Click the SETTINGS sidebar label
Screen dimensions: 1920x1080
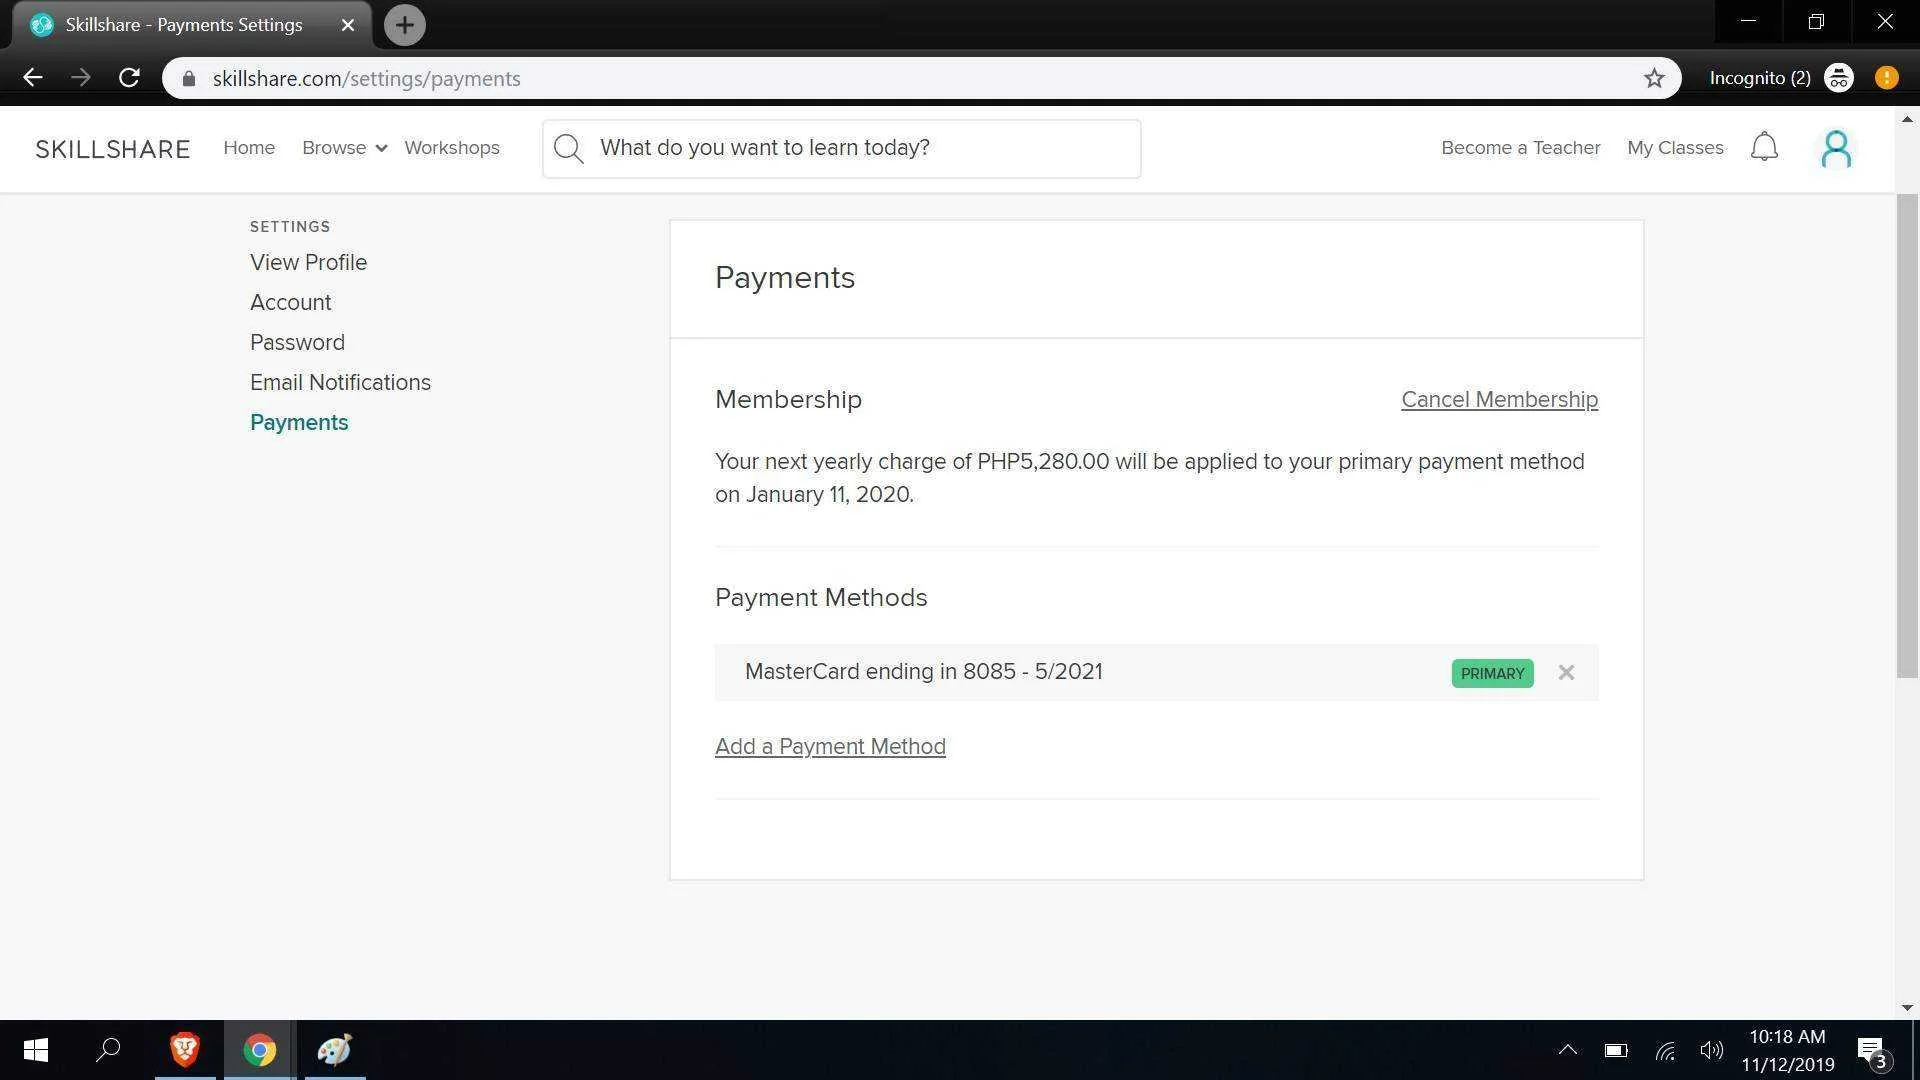tap(290, 227)
